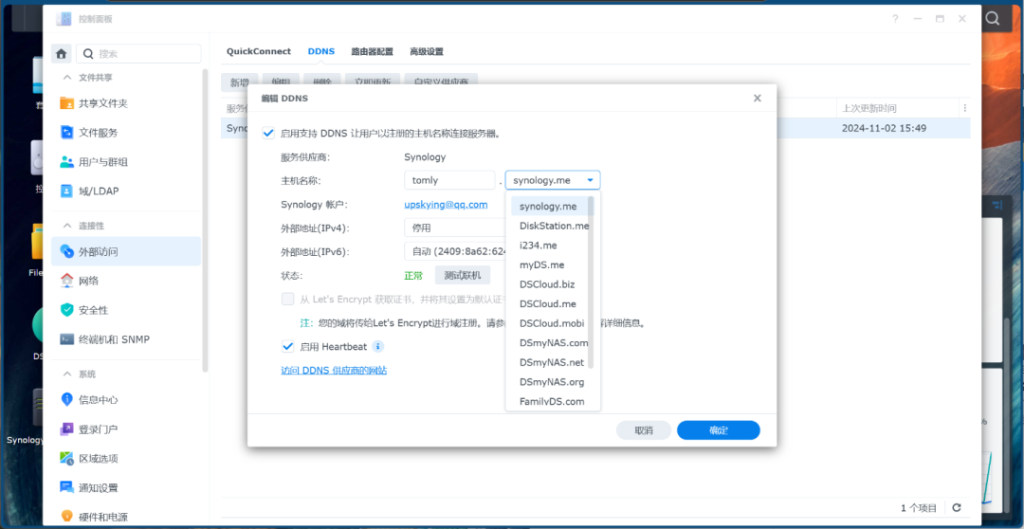
Task: Choose i234.me from the domain list
Action: tap(549, 245)
